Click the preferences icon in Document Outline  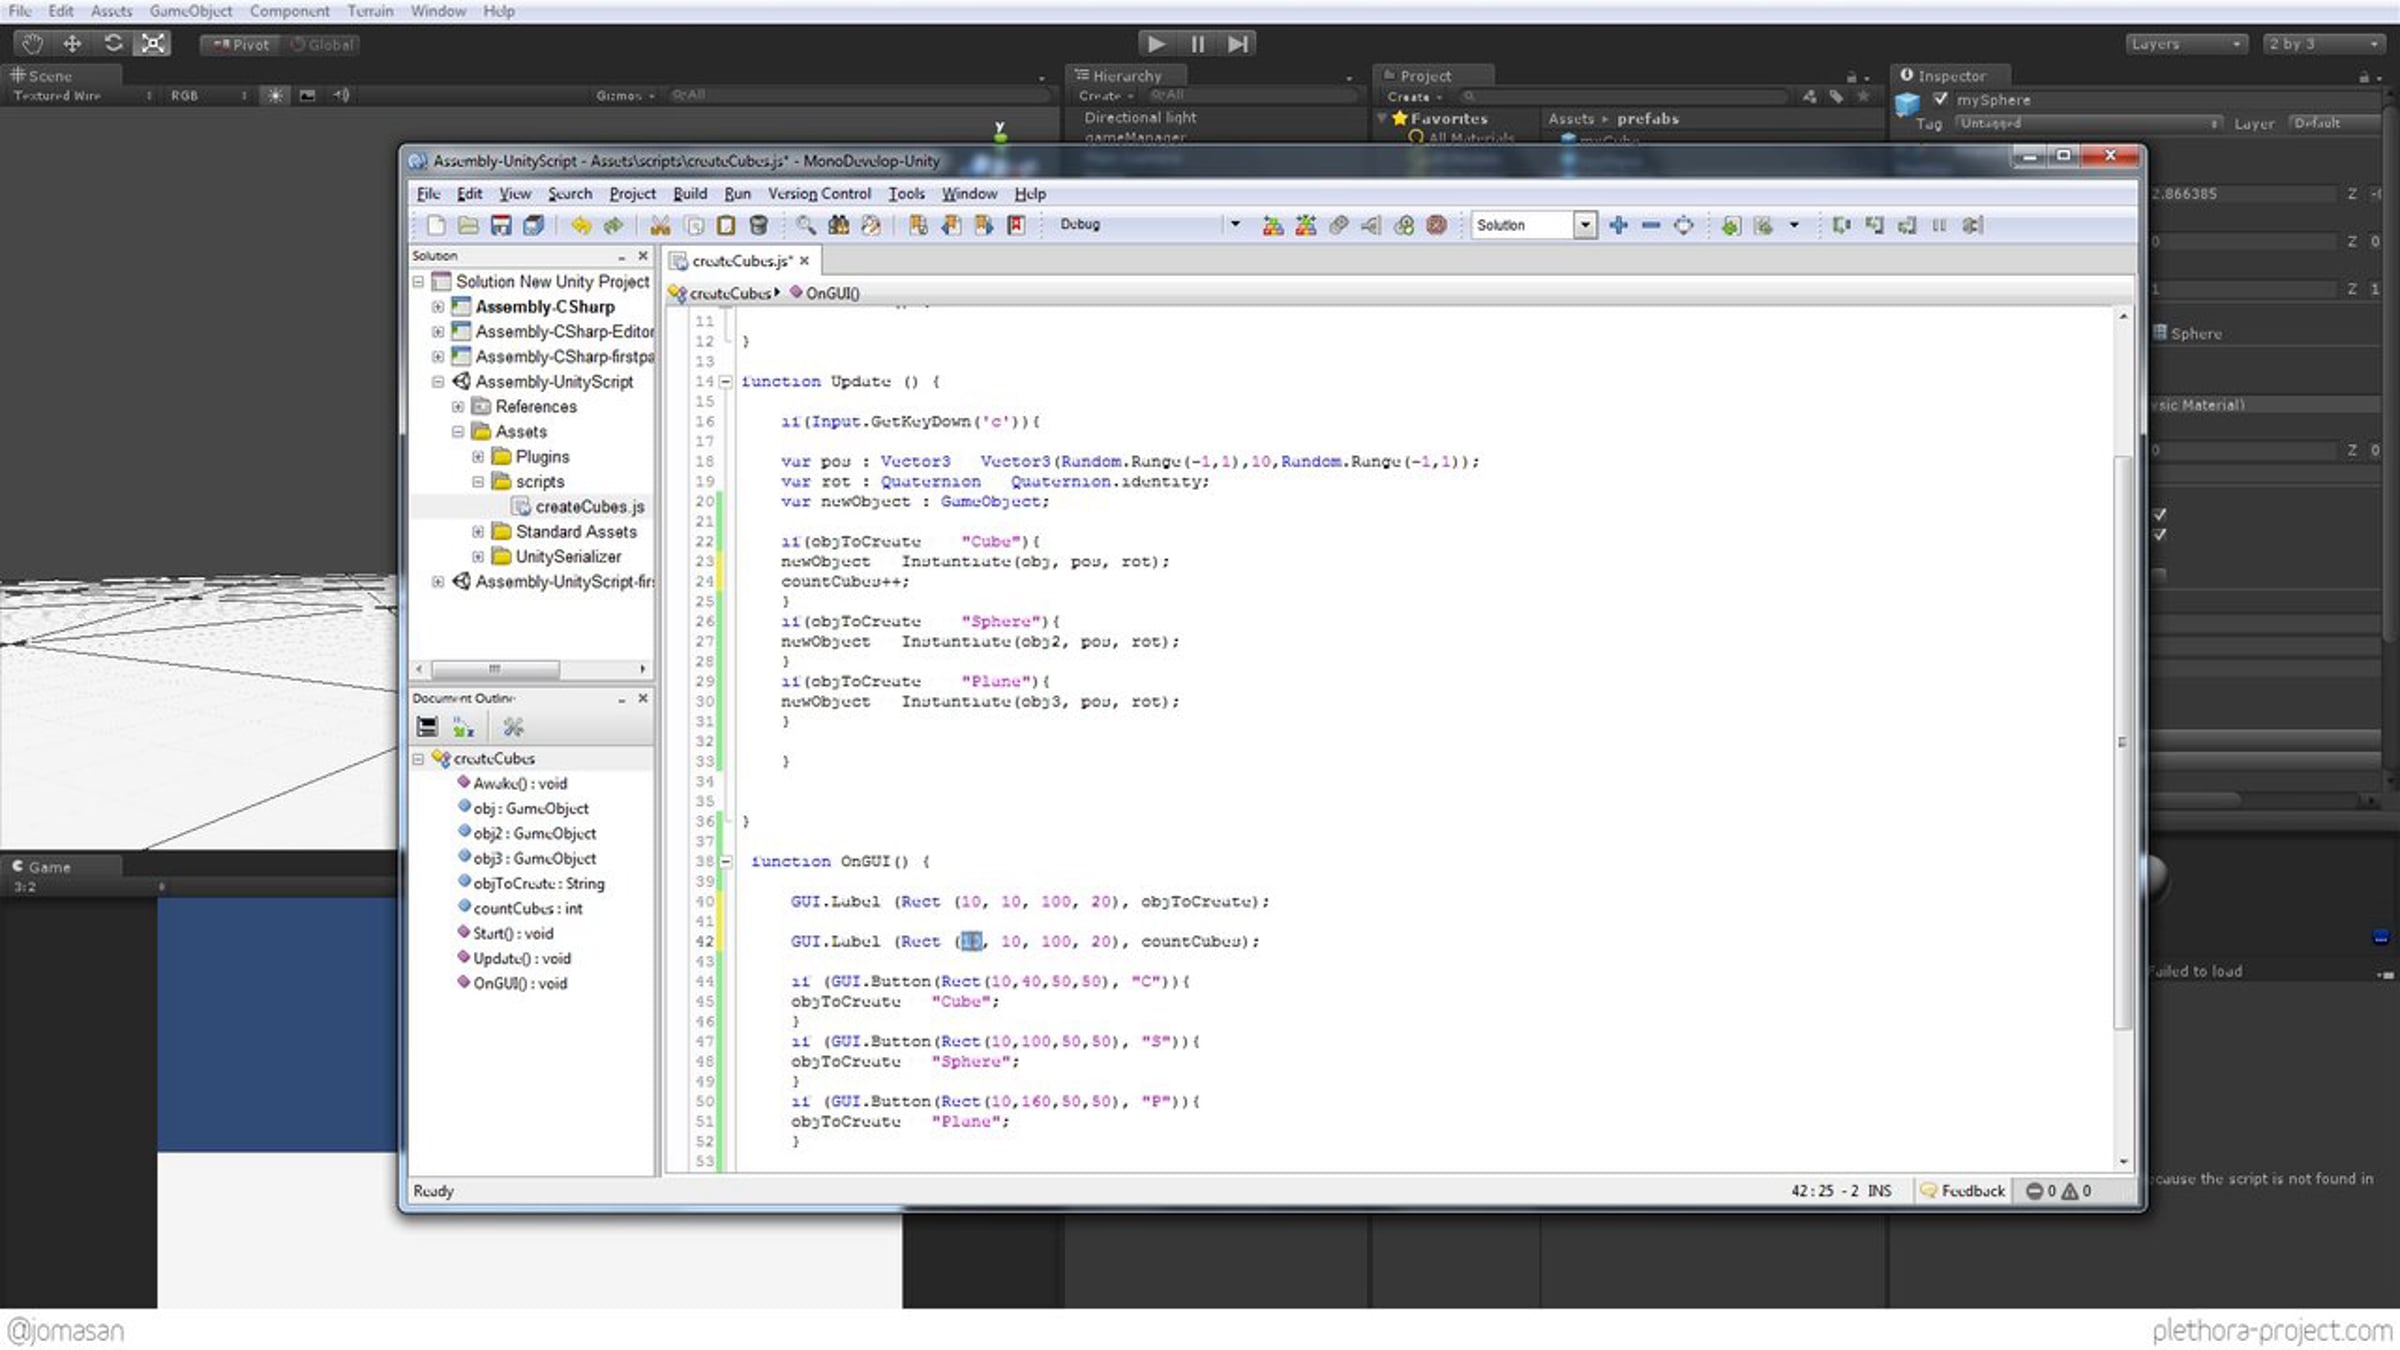513,727
